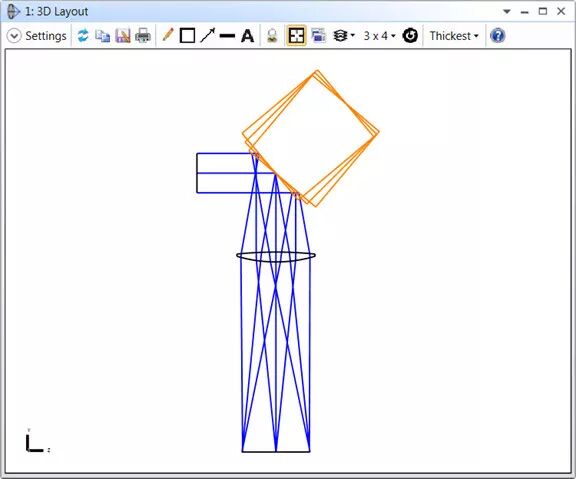Click the orange tilted mirror square
The height and width of the screenshot is (479, 576).
click(x=311, y=138)
